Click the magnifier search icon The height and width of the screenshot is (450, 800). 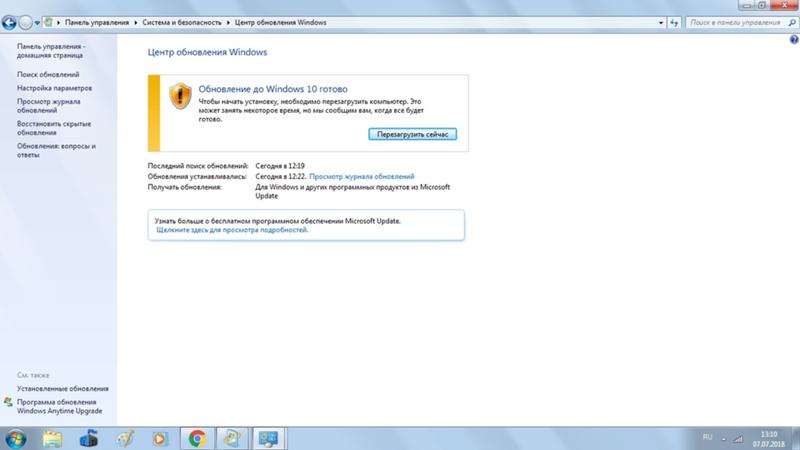point(792,23)
